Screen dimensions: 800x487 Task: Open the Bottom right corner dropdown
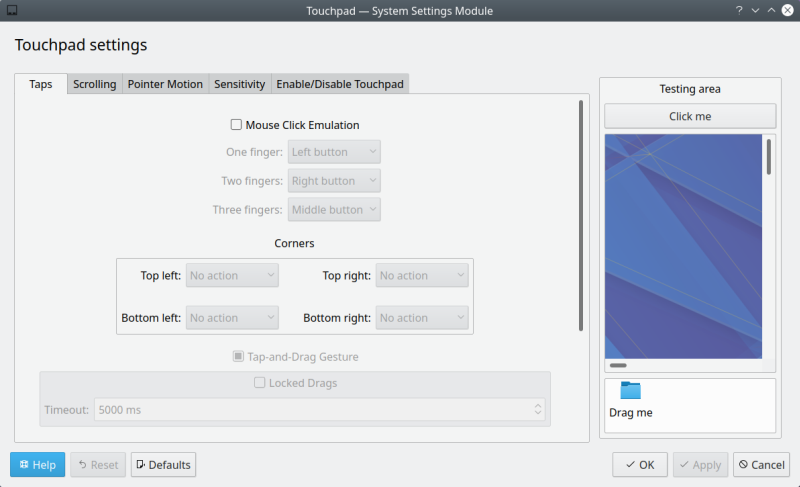pos(421,318)
